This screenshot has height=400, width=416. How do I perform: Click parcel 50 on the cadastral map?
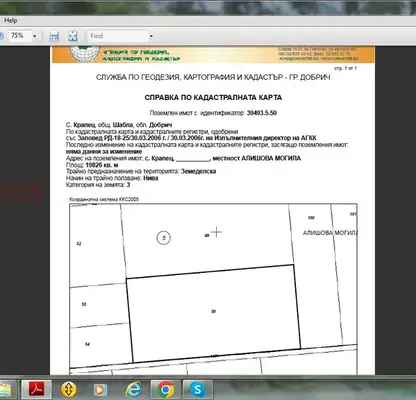point(213,312)
